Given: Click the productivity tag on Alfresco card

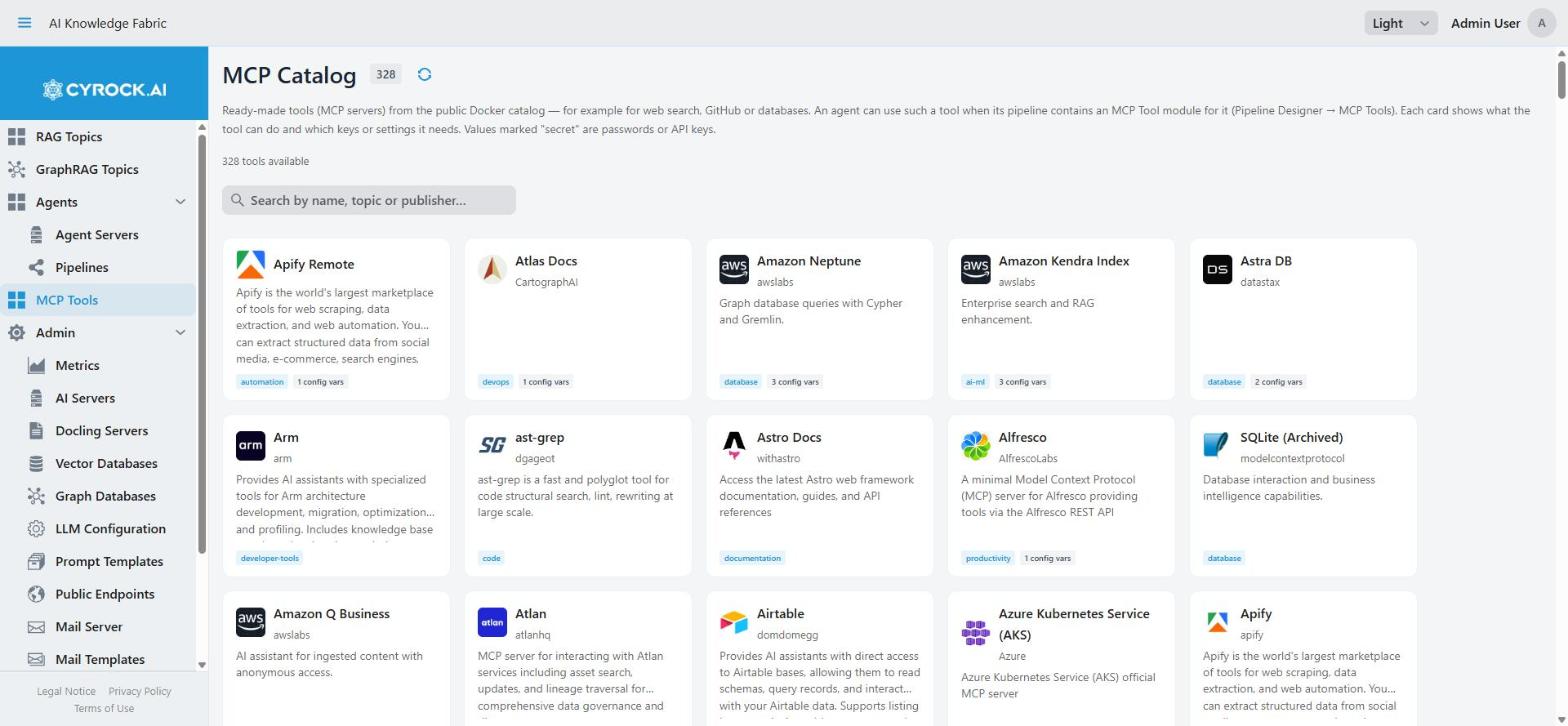Looking at the screenshot, I should [988, 558].
